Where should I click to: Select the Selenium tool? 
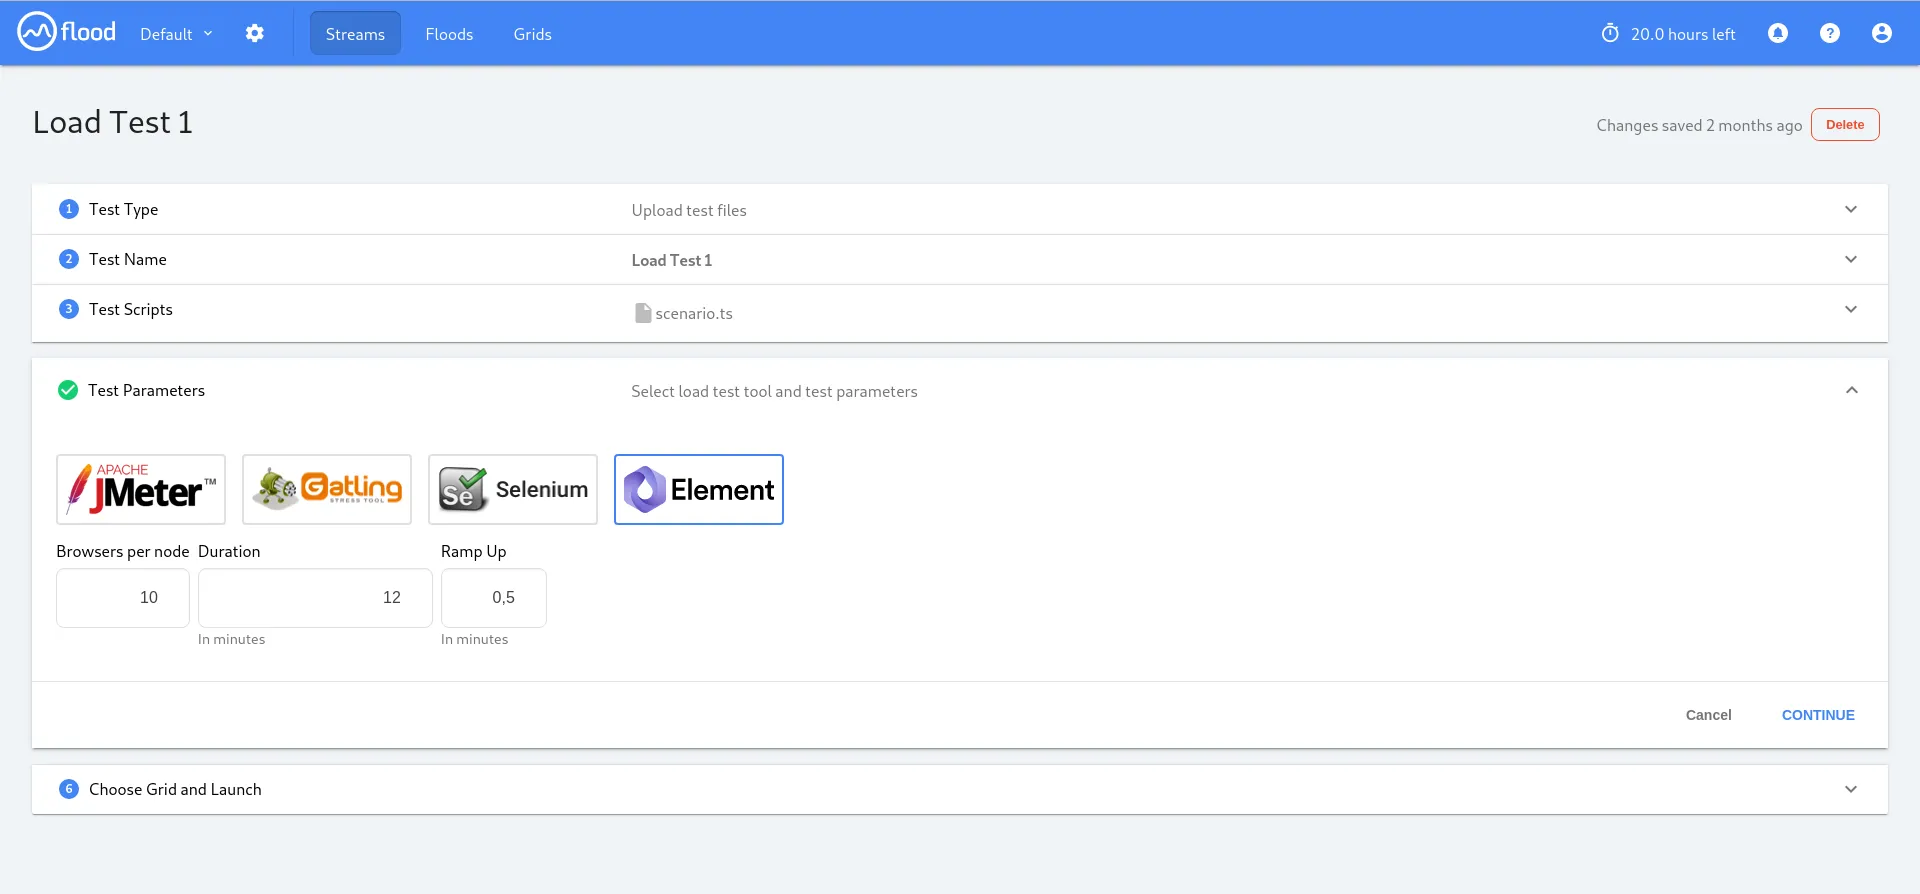[x=513, y=489]
